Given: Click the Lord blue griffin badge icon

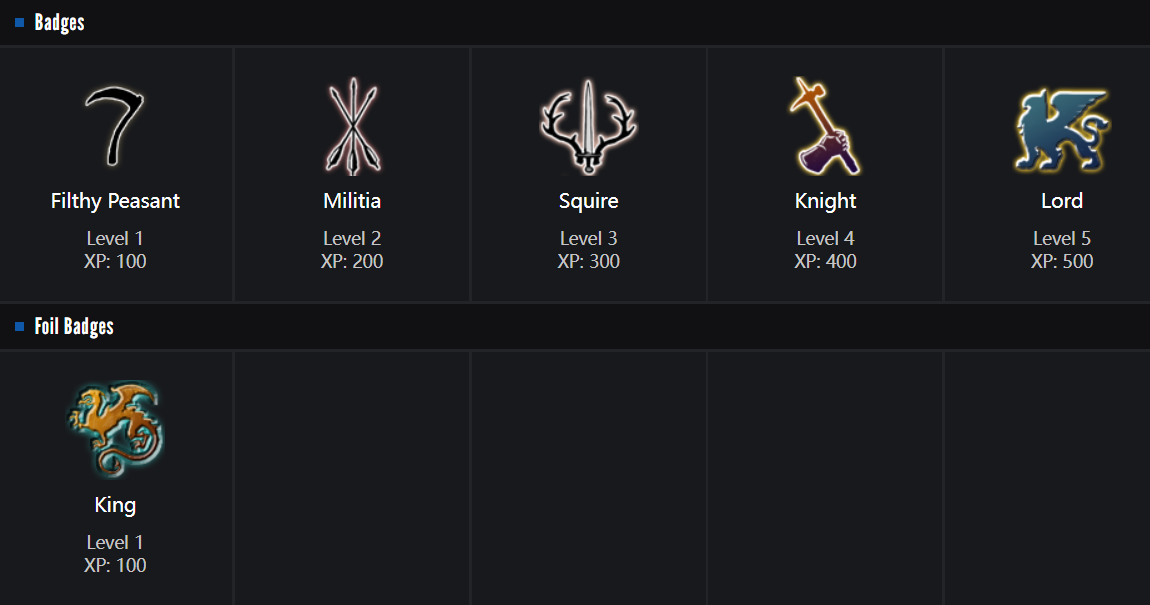Looking at the screenshot, I should pos(1061,130).
